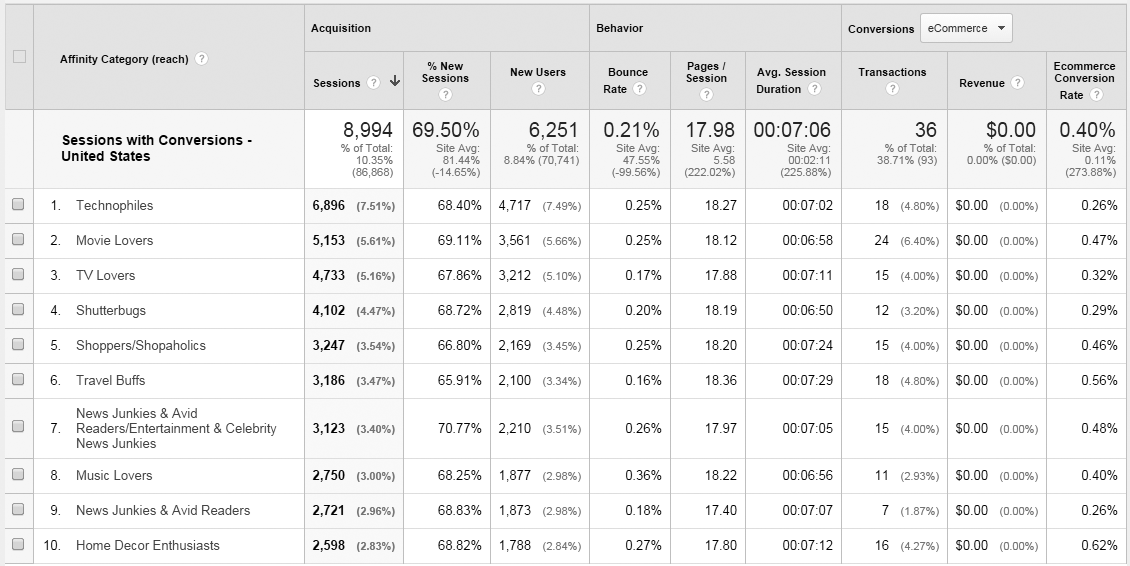This screenshot has height=566, width=1130.
Task: Click Sessions descending sort arrow
Action: [x=395, y=82]
